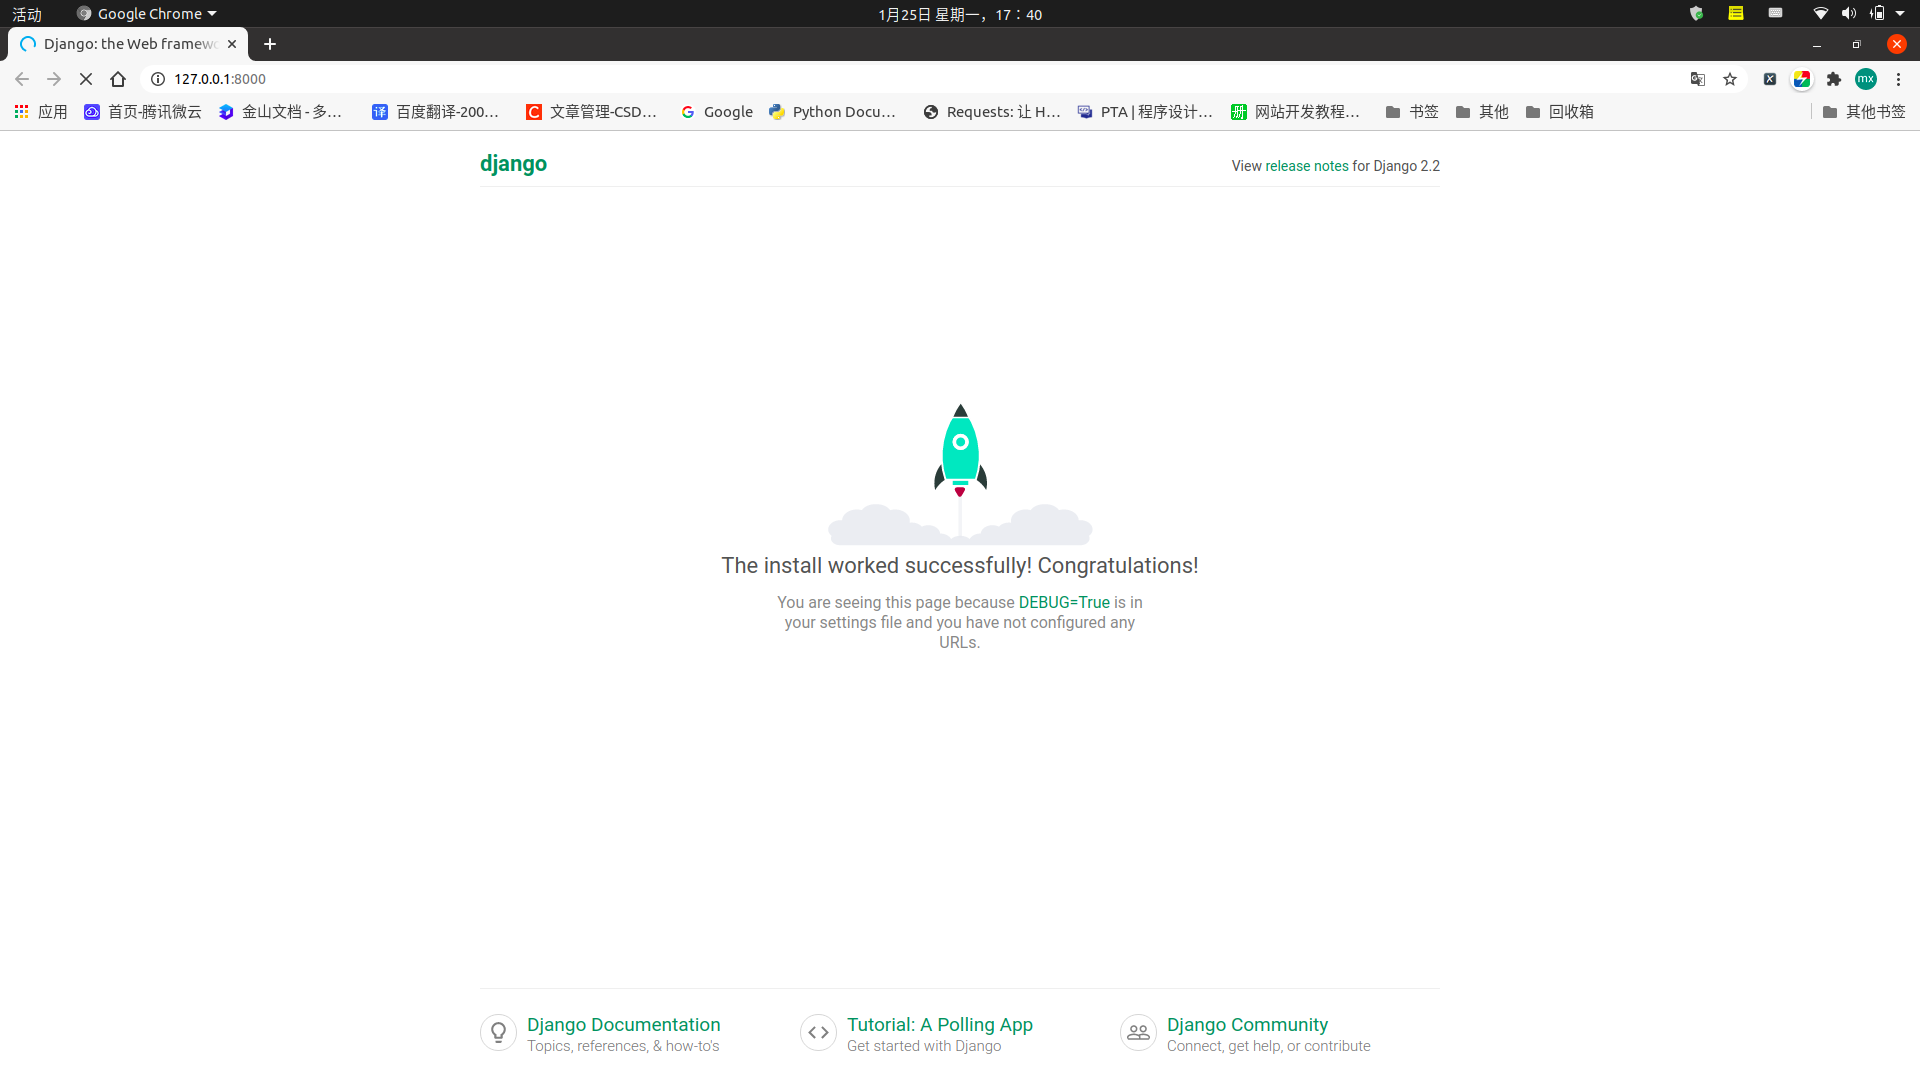Click the page info icon in address bar
This screenshot has width=1920, height=1080.
pos(157,79)
